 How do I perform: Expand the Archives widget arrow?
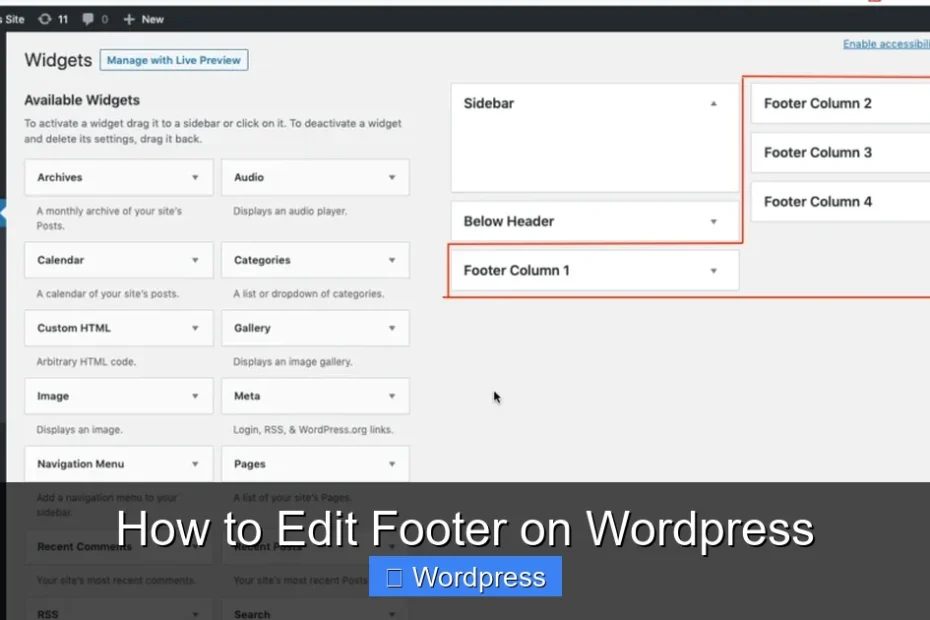click(x=195, y=177)
